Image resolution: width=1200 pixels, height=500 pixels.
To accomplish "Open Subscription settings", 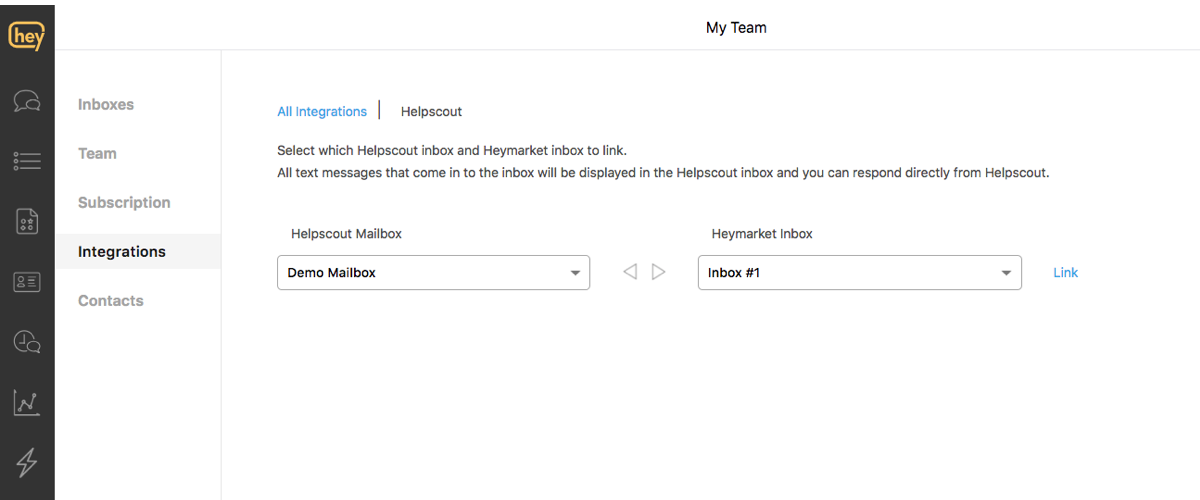I will click(124, 202).
